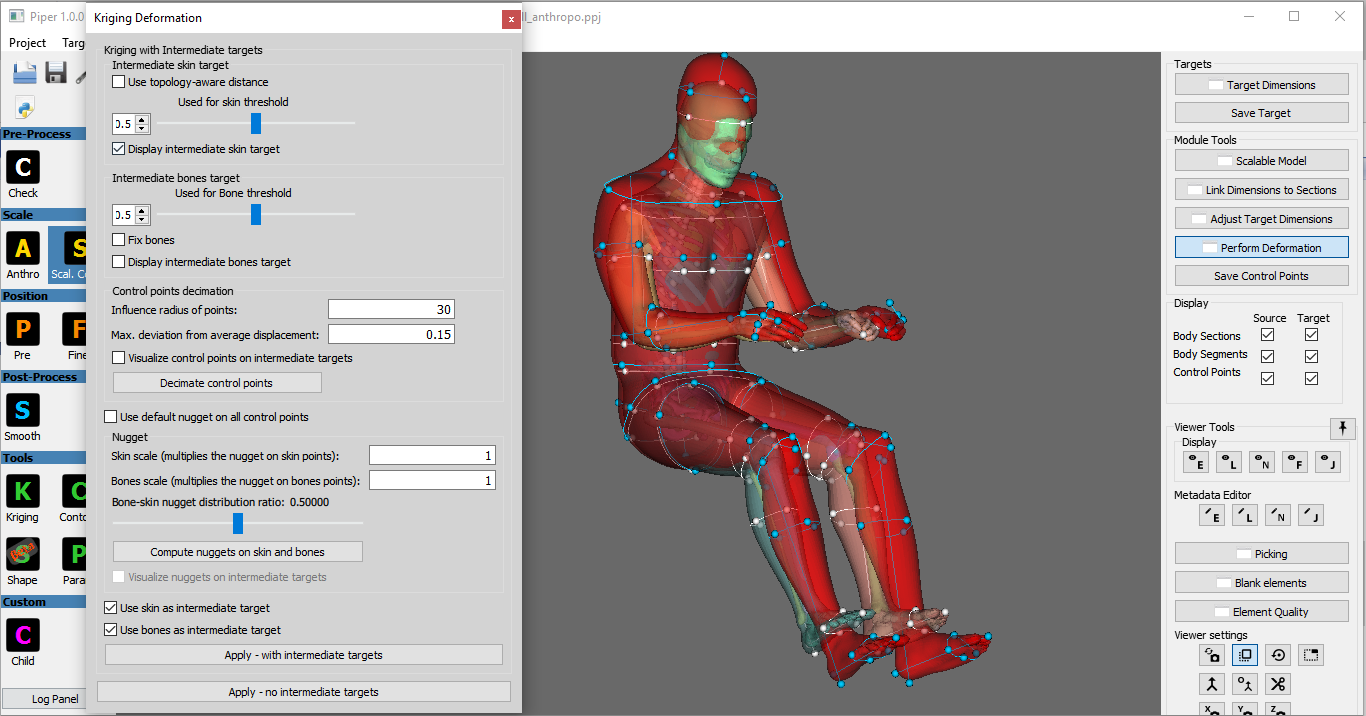Viewport: 1366px width, 716px height.
Task: Open the Child custom module
Action: coord(23,635)
